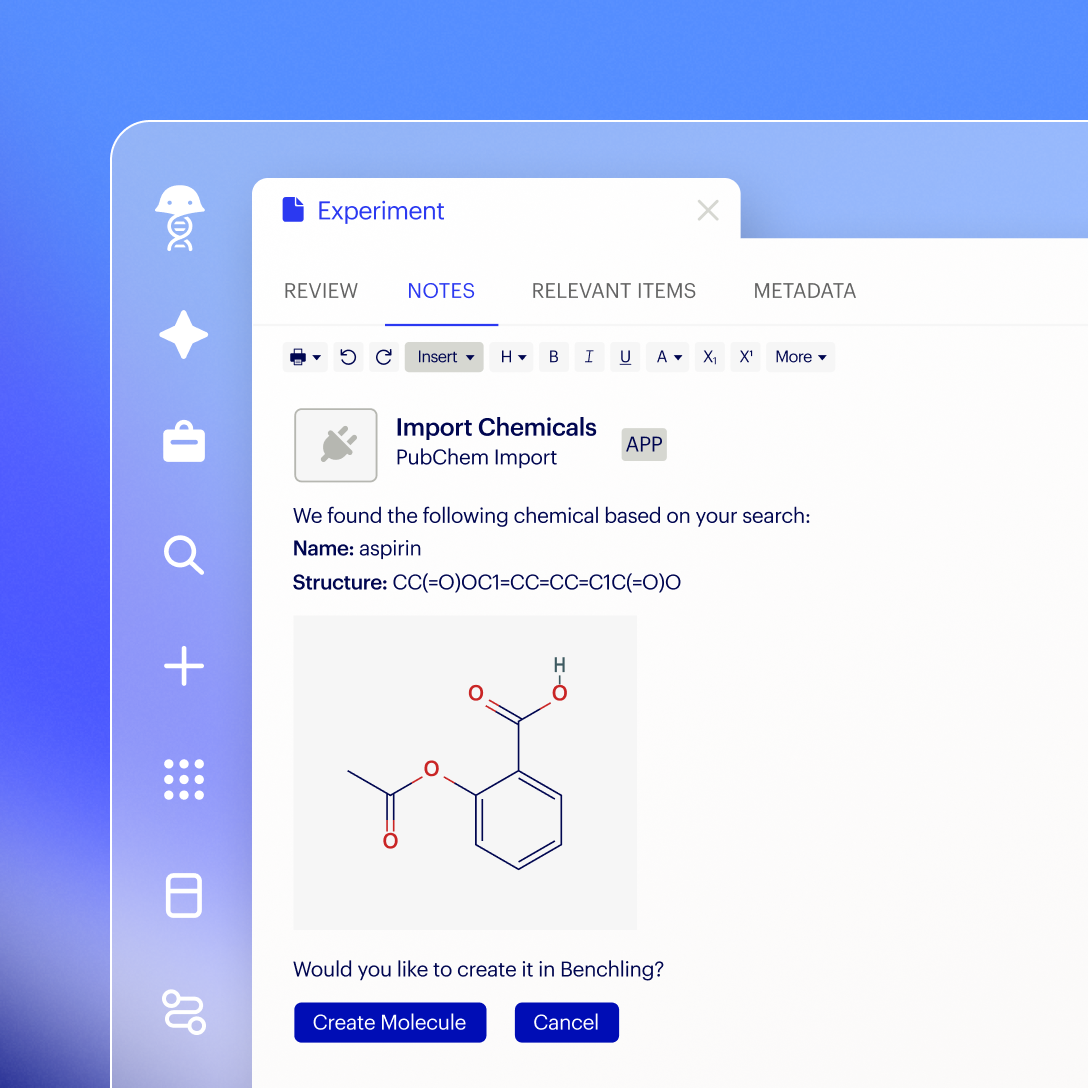
Task: Click the aspirin molecule structure image
Action: pos(465,772)
